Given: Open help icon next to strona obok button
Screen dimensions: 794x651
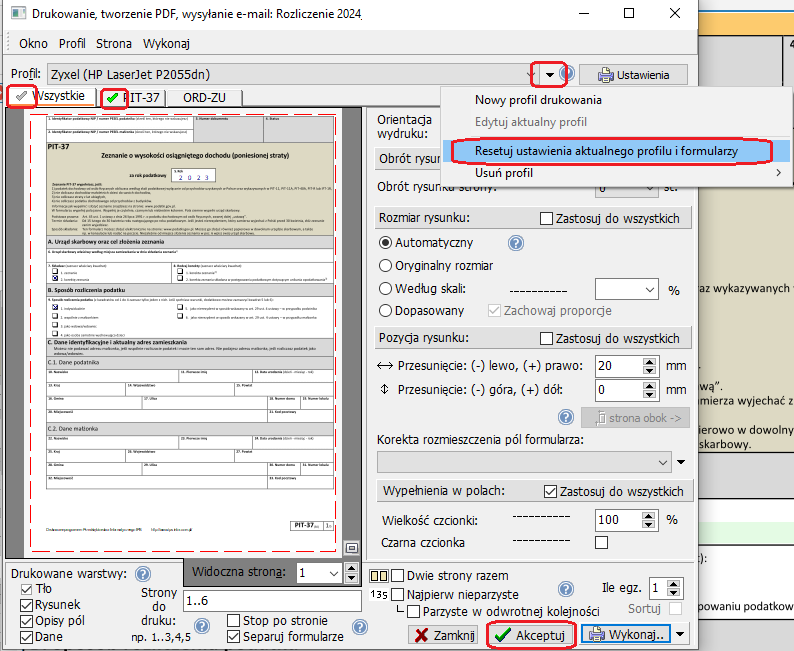Looking at the screenshot, I should (x=566, y=418).
